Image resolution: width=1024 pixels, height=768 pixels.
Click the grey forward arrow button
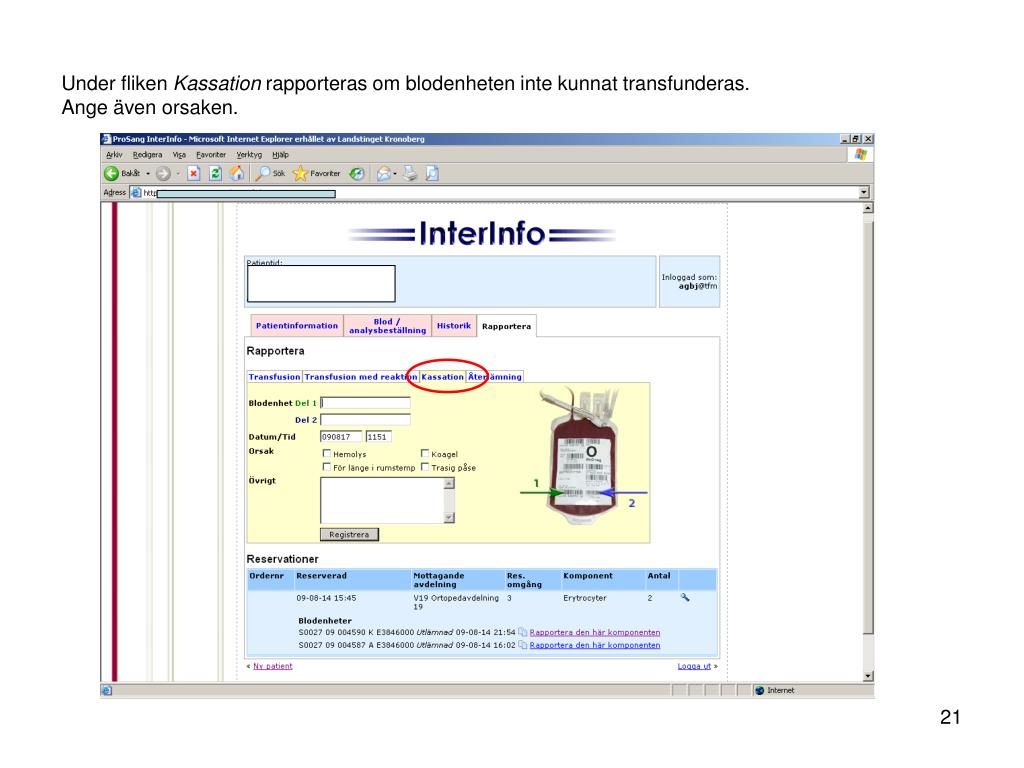click(x=163, y=173)
